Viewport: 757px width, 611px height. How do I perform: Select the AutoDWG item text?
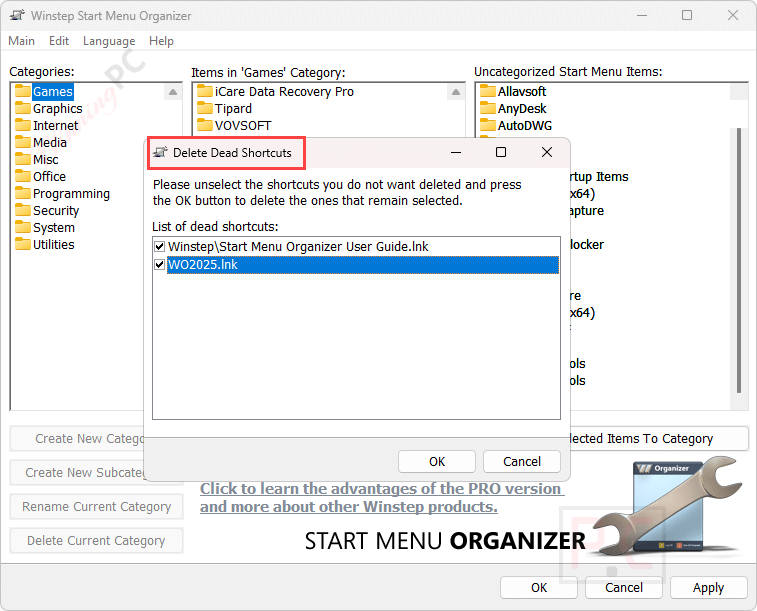pyautogui.click(x=525, y=125)
